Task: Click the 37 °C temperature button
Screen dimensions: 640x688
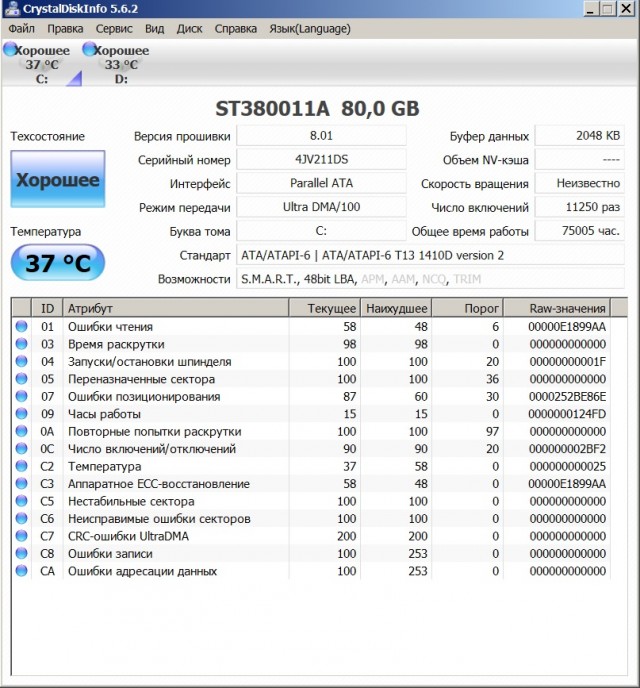Action: click(57, 264)
